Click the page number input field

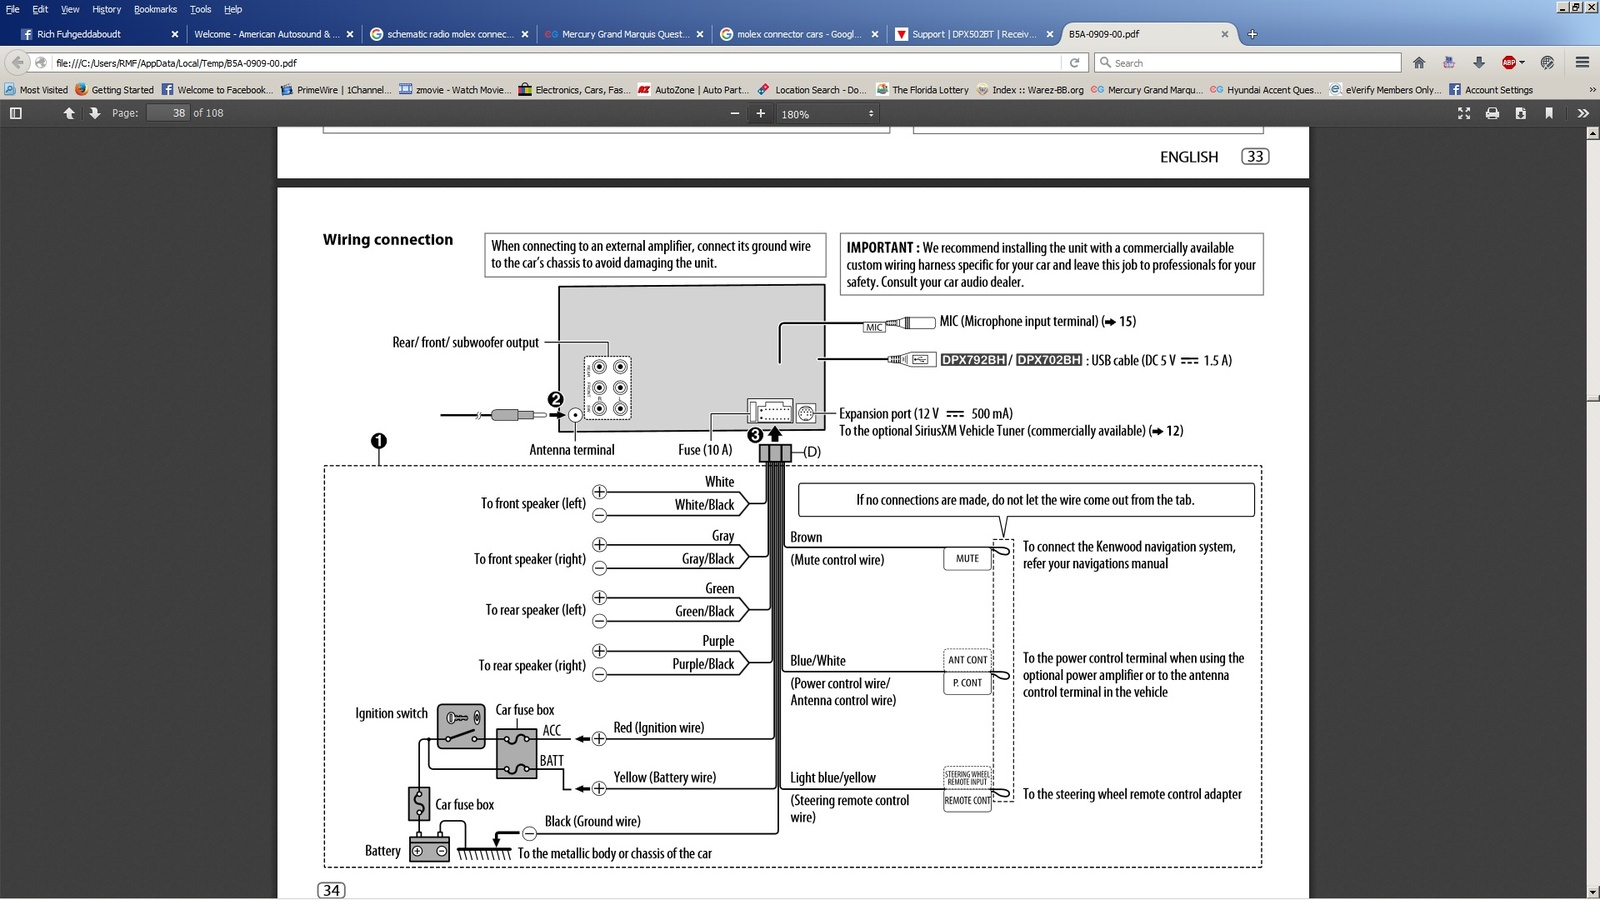(168, 113)
